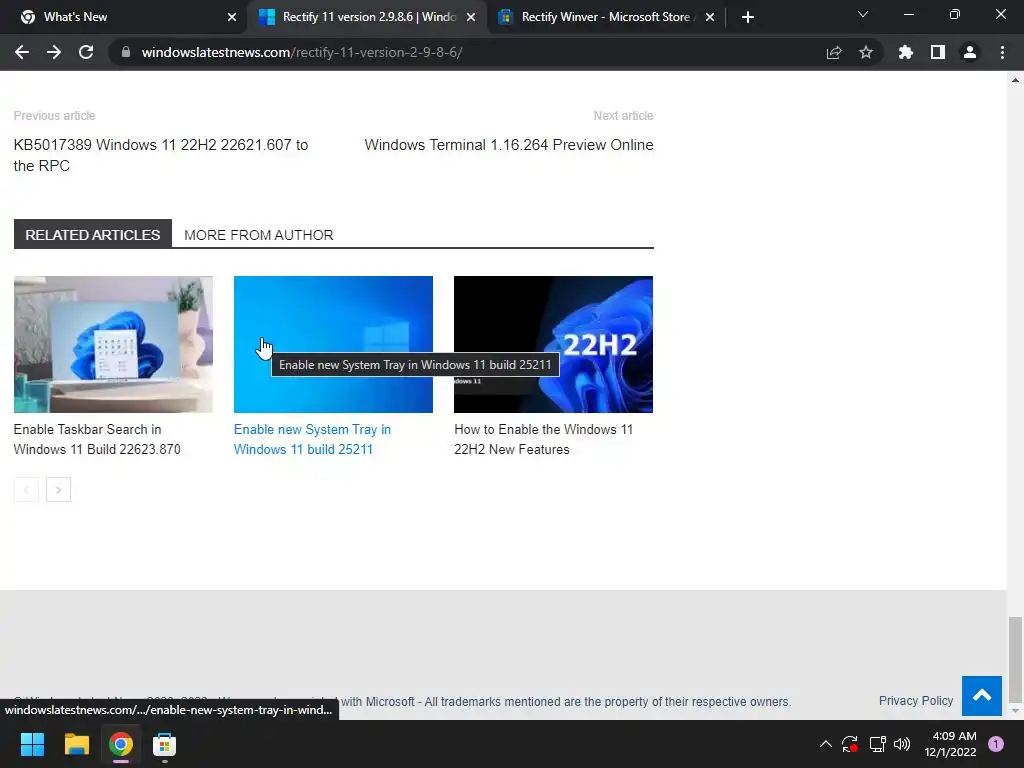Show hidden system tray icons

(825, 744)
